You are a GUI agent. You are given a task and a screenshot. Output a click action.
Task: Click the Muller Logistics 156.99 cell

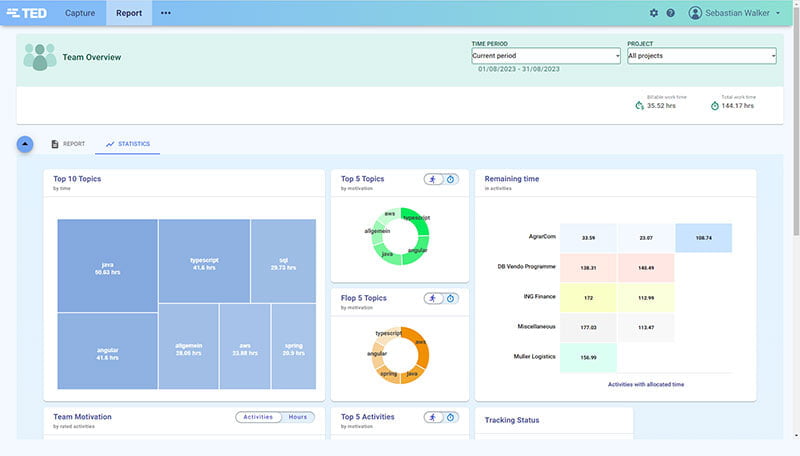click(x=588, y=357)
